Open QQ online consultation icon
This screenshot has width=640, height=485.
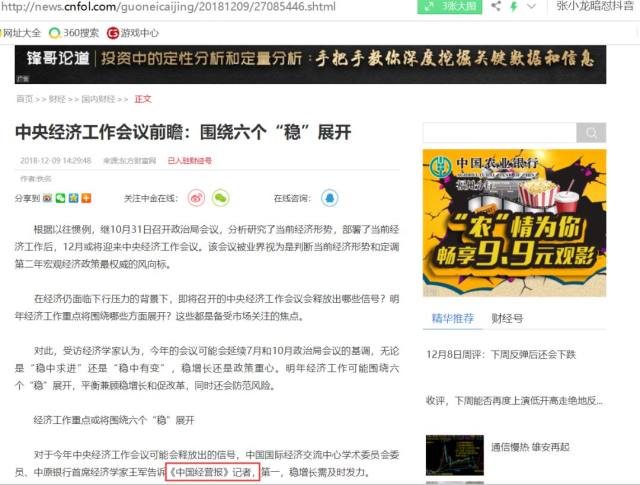[329, 198]
